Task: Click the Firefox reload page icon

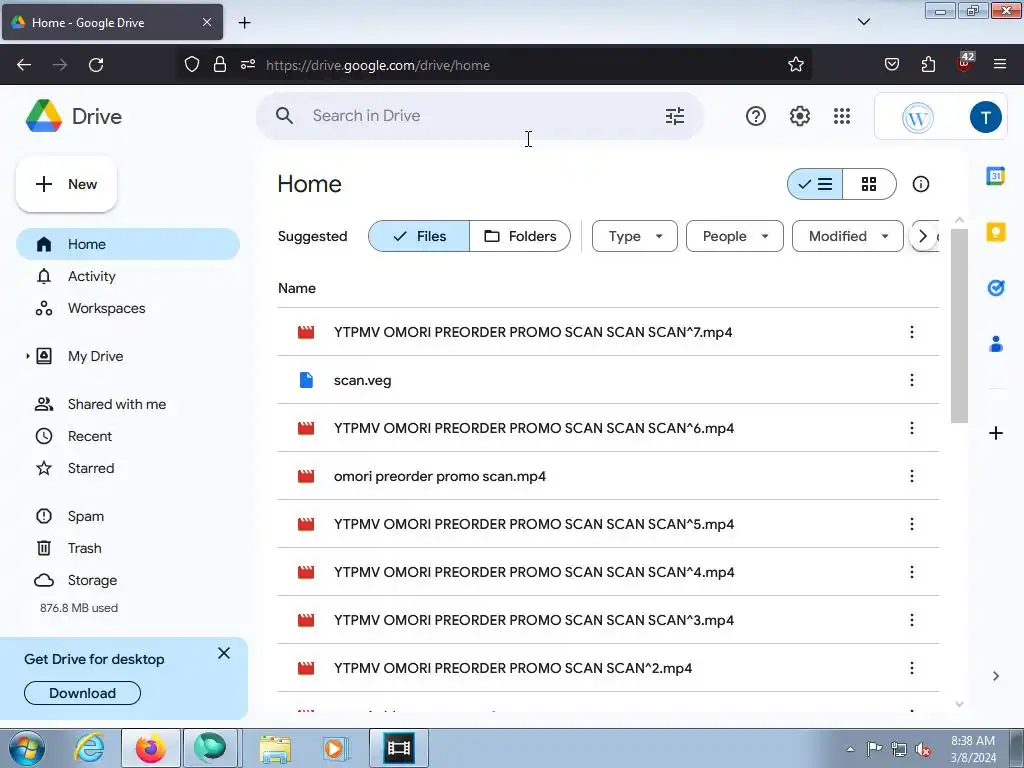Action: pyautogui.click(x=96, y=65)
